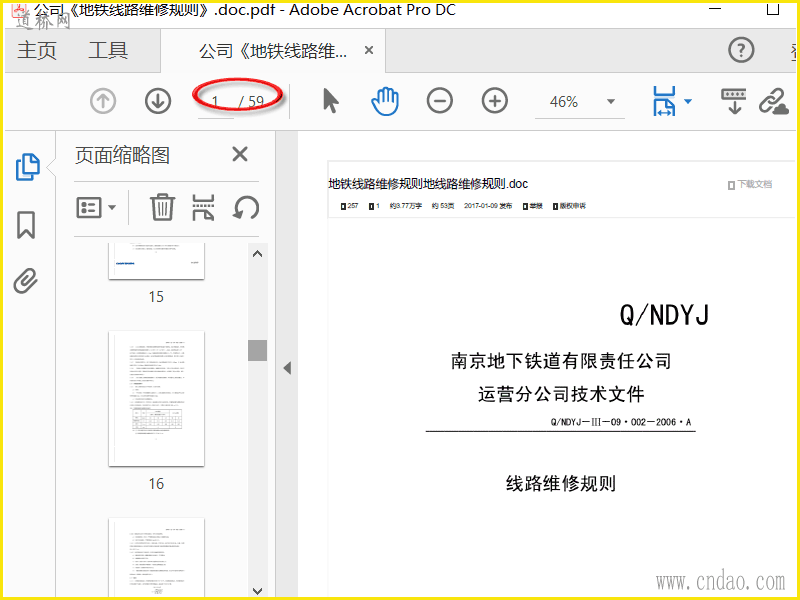
Task: Click the 版权申诉 link in the document
Action: pos(569,206)
